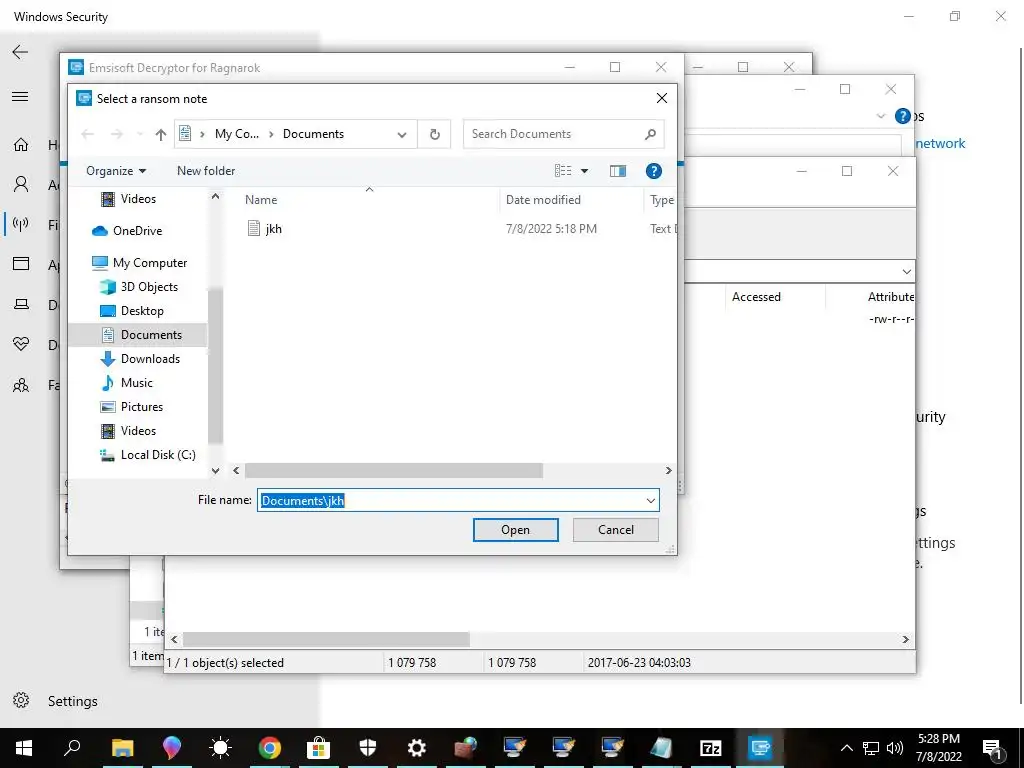Open the notification center icon
Viewport: 1024px width, 768px height.
(993, 748)
